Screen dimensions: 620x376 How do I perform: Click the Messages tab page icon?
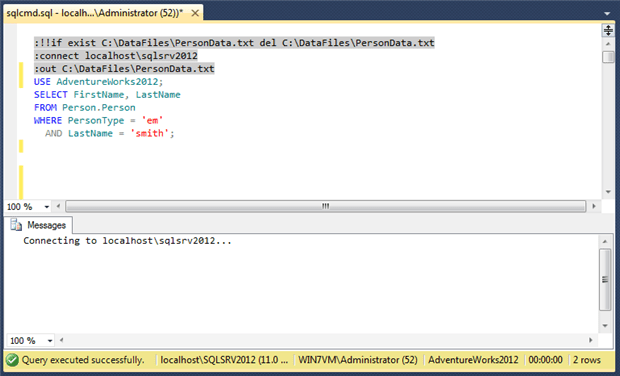pyautogui.click(x=16, y=225)
